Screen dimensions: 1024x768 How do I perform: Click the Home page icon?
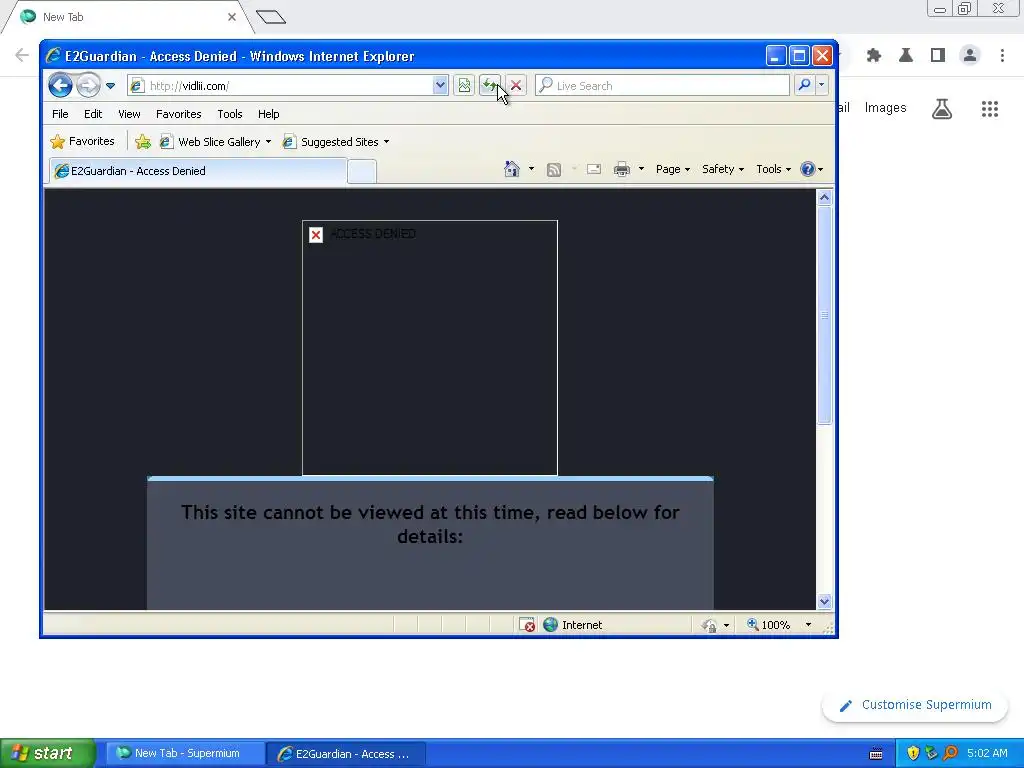(511, 169)
